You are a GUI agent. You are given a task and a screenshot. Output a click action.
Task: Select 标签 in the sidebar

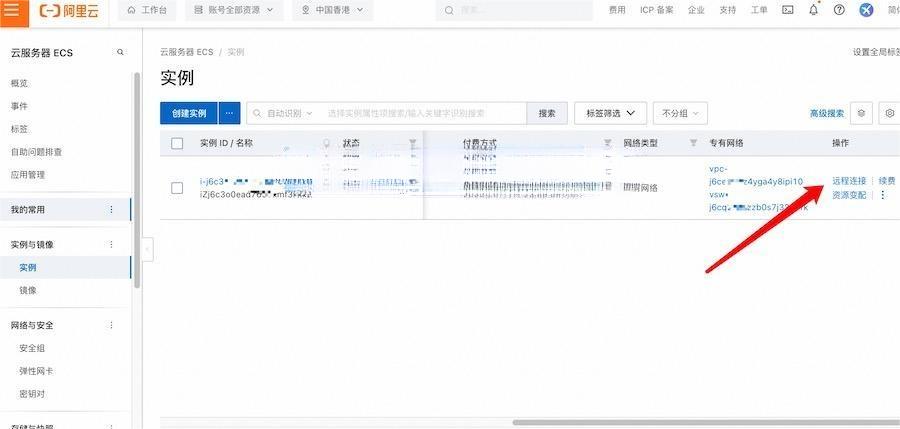[x=20, y=129]
